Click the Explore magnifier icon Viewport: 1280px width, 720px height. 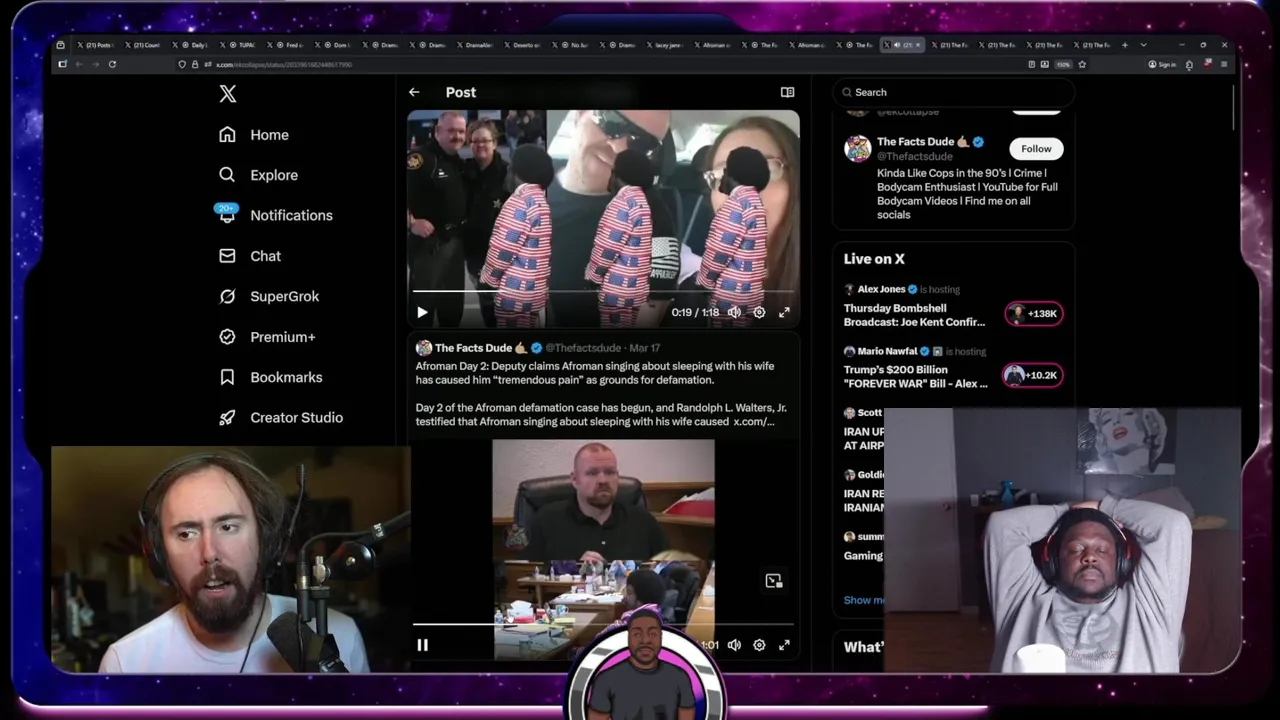pos(227,175)
